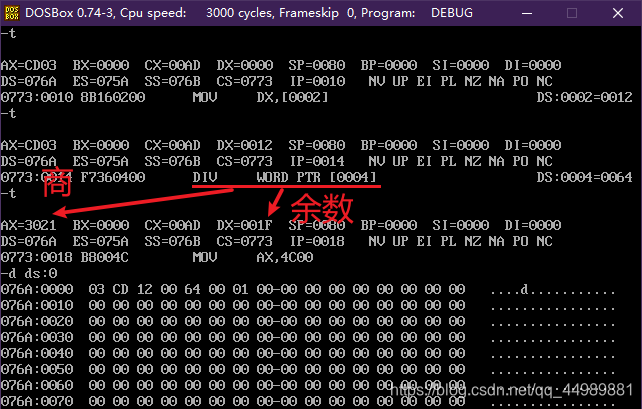
Task: Click byte CD in the 076A:0000 row
Action: tap(120, 289)
